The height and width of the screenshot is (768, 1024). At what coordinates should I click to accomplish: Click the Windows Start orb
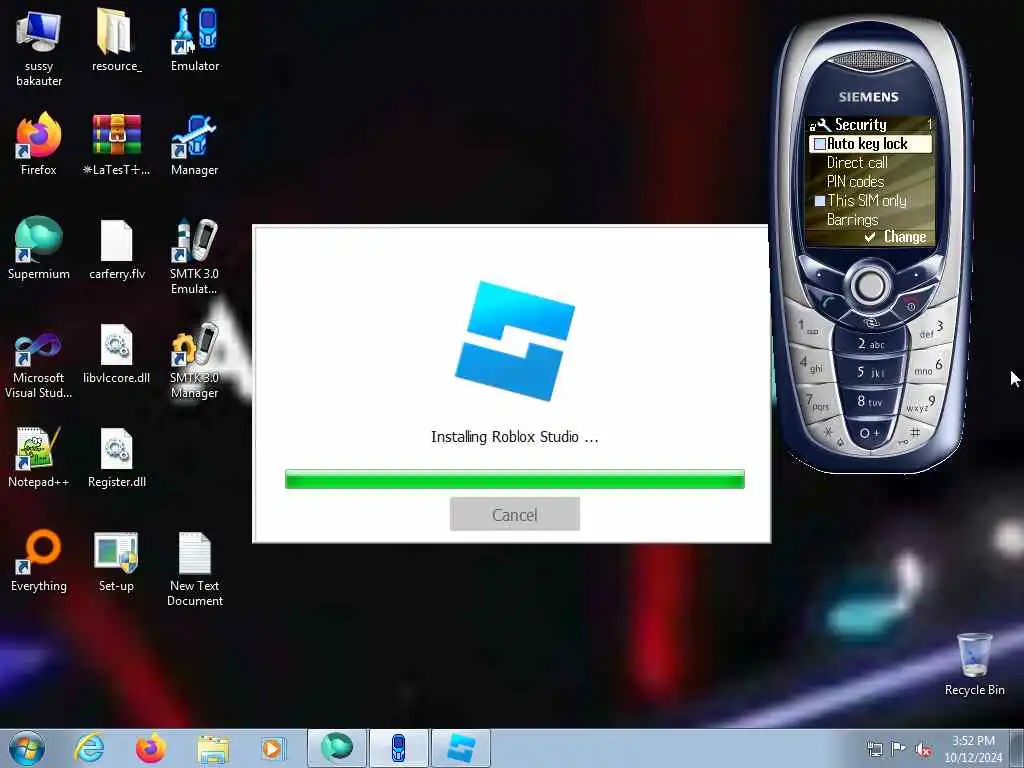[27, 748]
